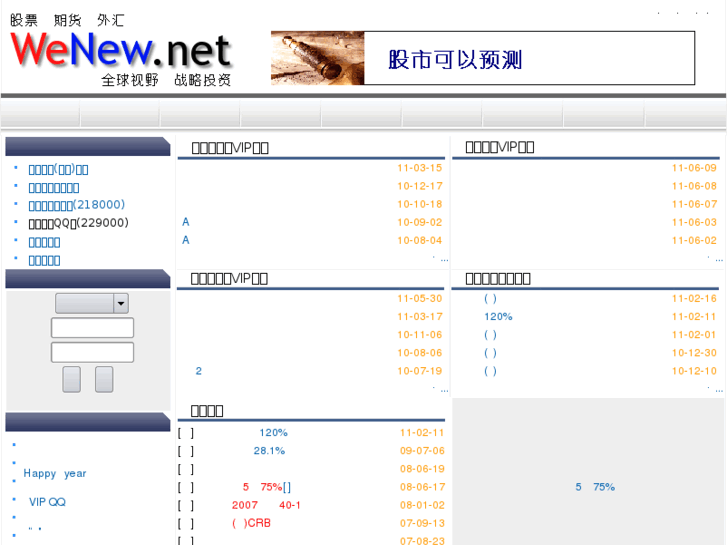The width and height of the screenshot is (727, 545).
Task: Click the telescope picture in the banner
Action: 318,58
